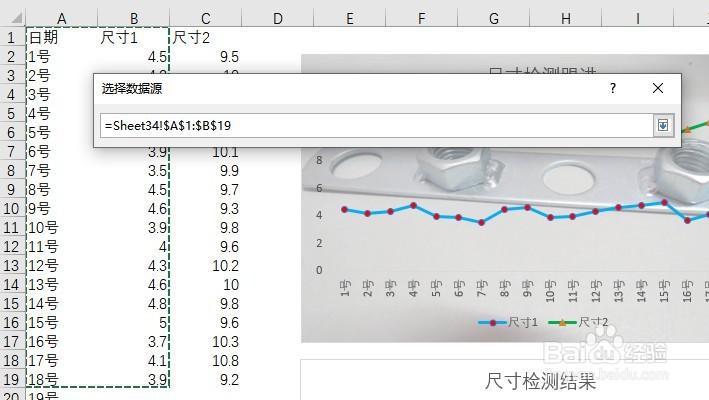Click cell with date 12号
709x400 pixels.
(x=62, y=265)
